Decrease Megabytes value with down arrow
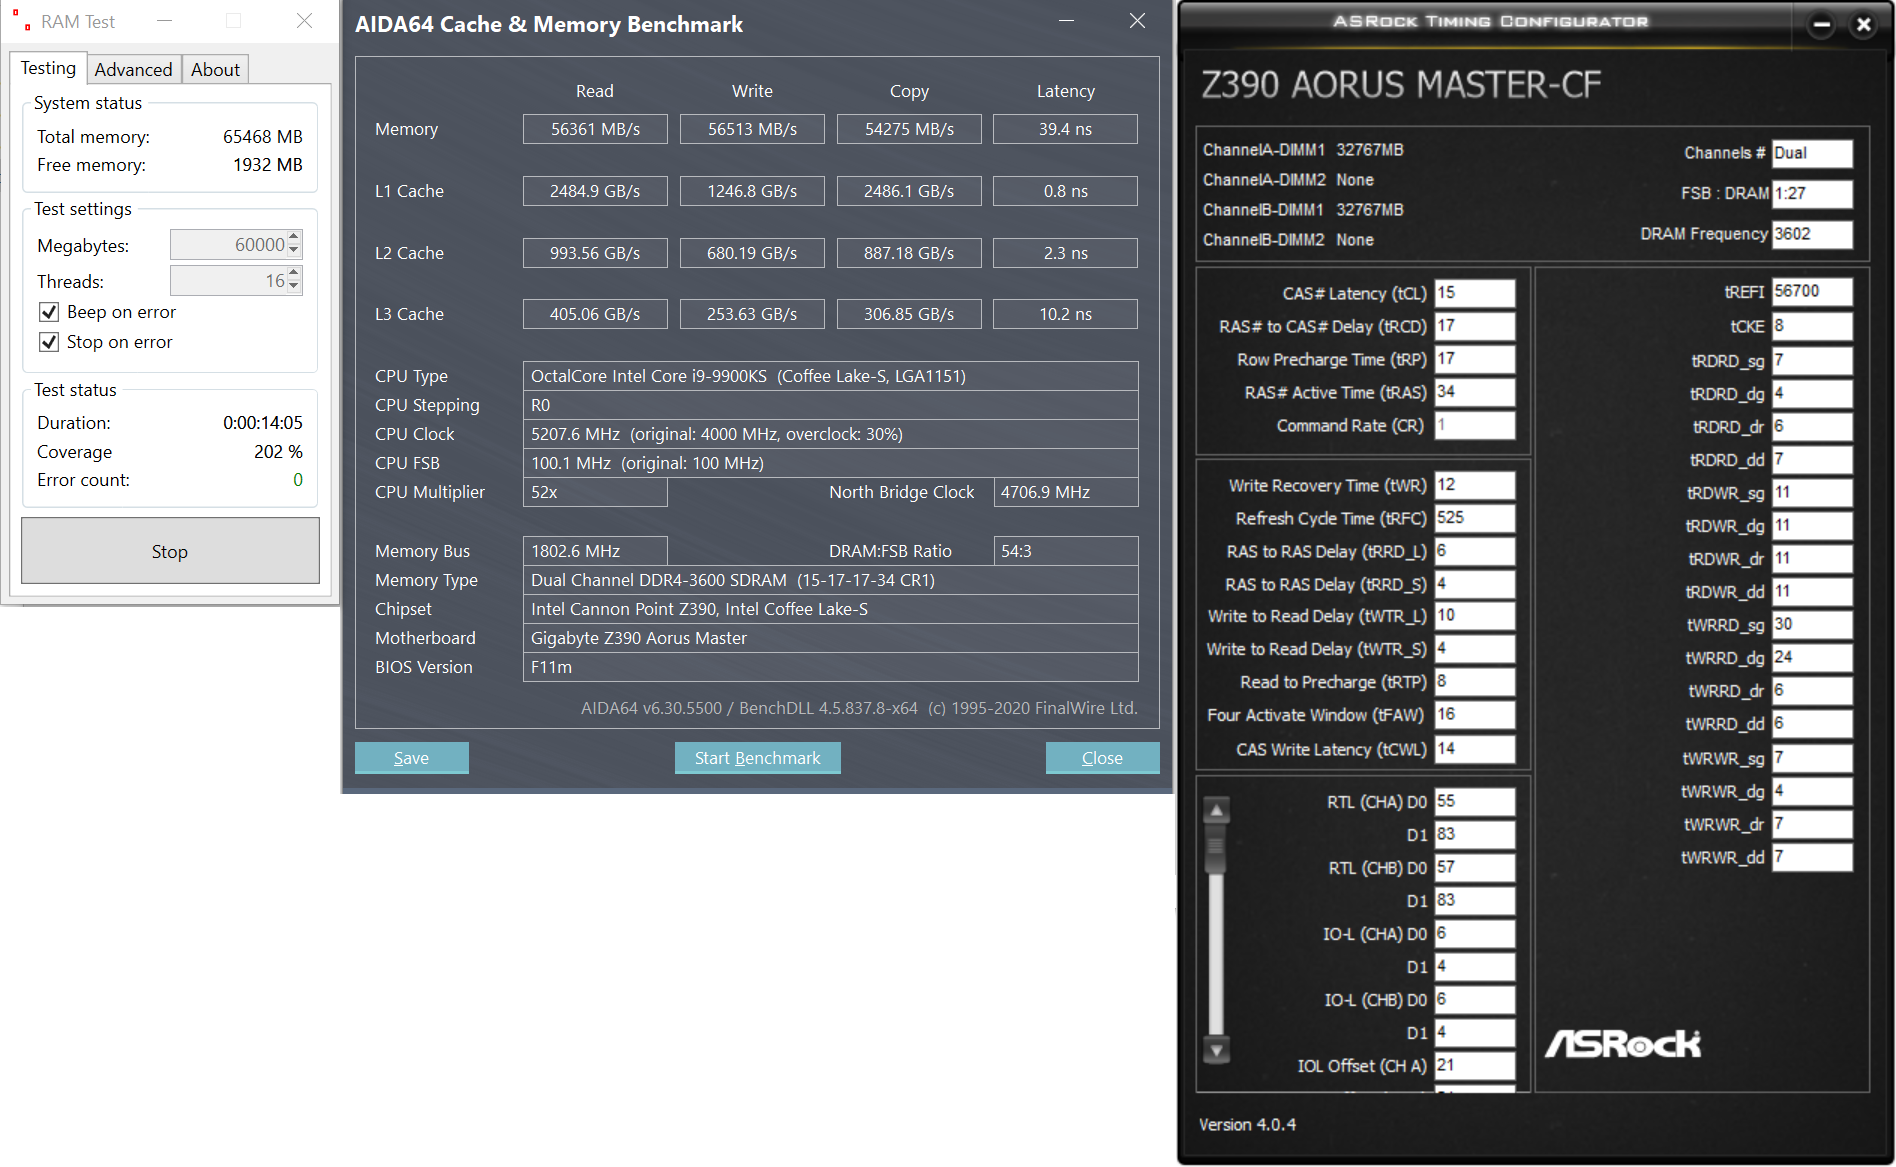1896x1167 pixels. pyautogui.click(x=294, y=250)
